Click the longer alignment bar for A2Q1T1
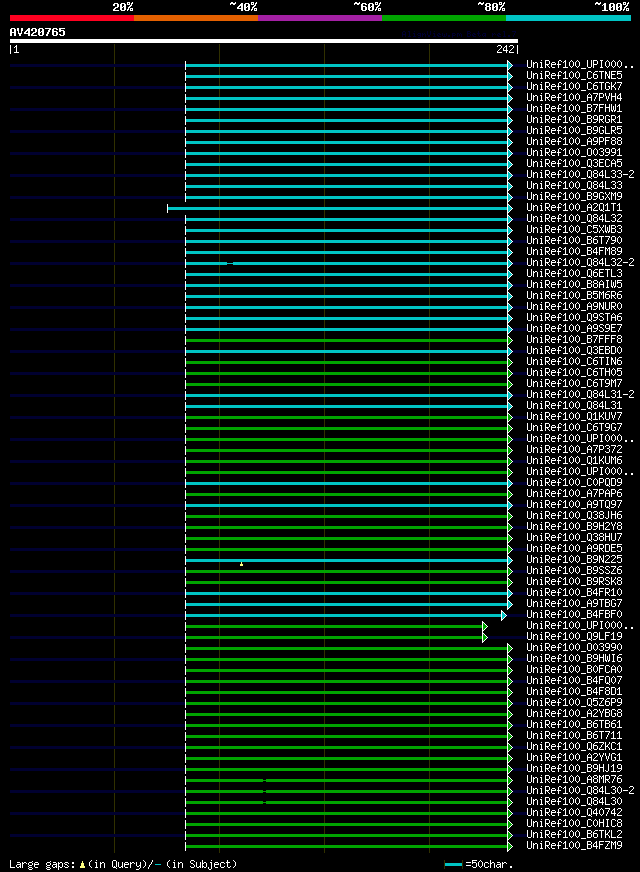The height and width of the screenshot is (872, 640). coord(339,209)
